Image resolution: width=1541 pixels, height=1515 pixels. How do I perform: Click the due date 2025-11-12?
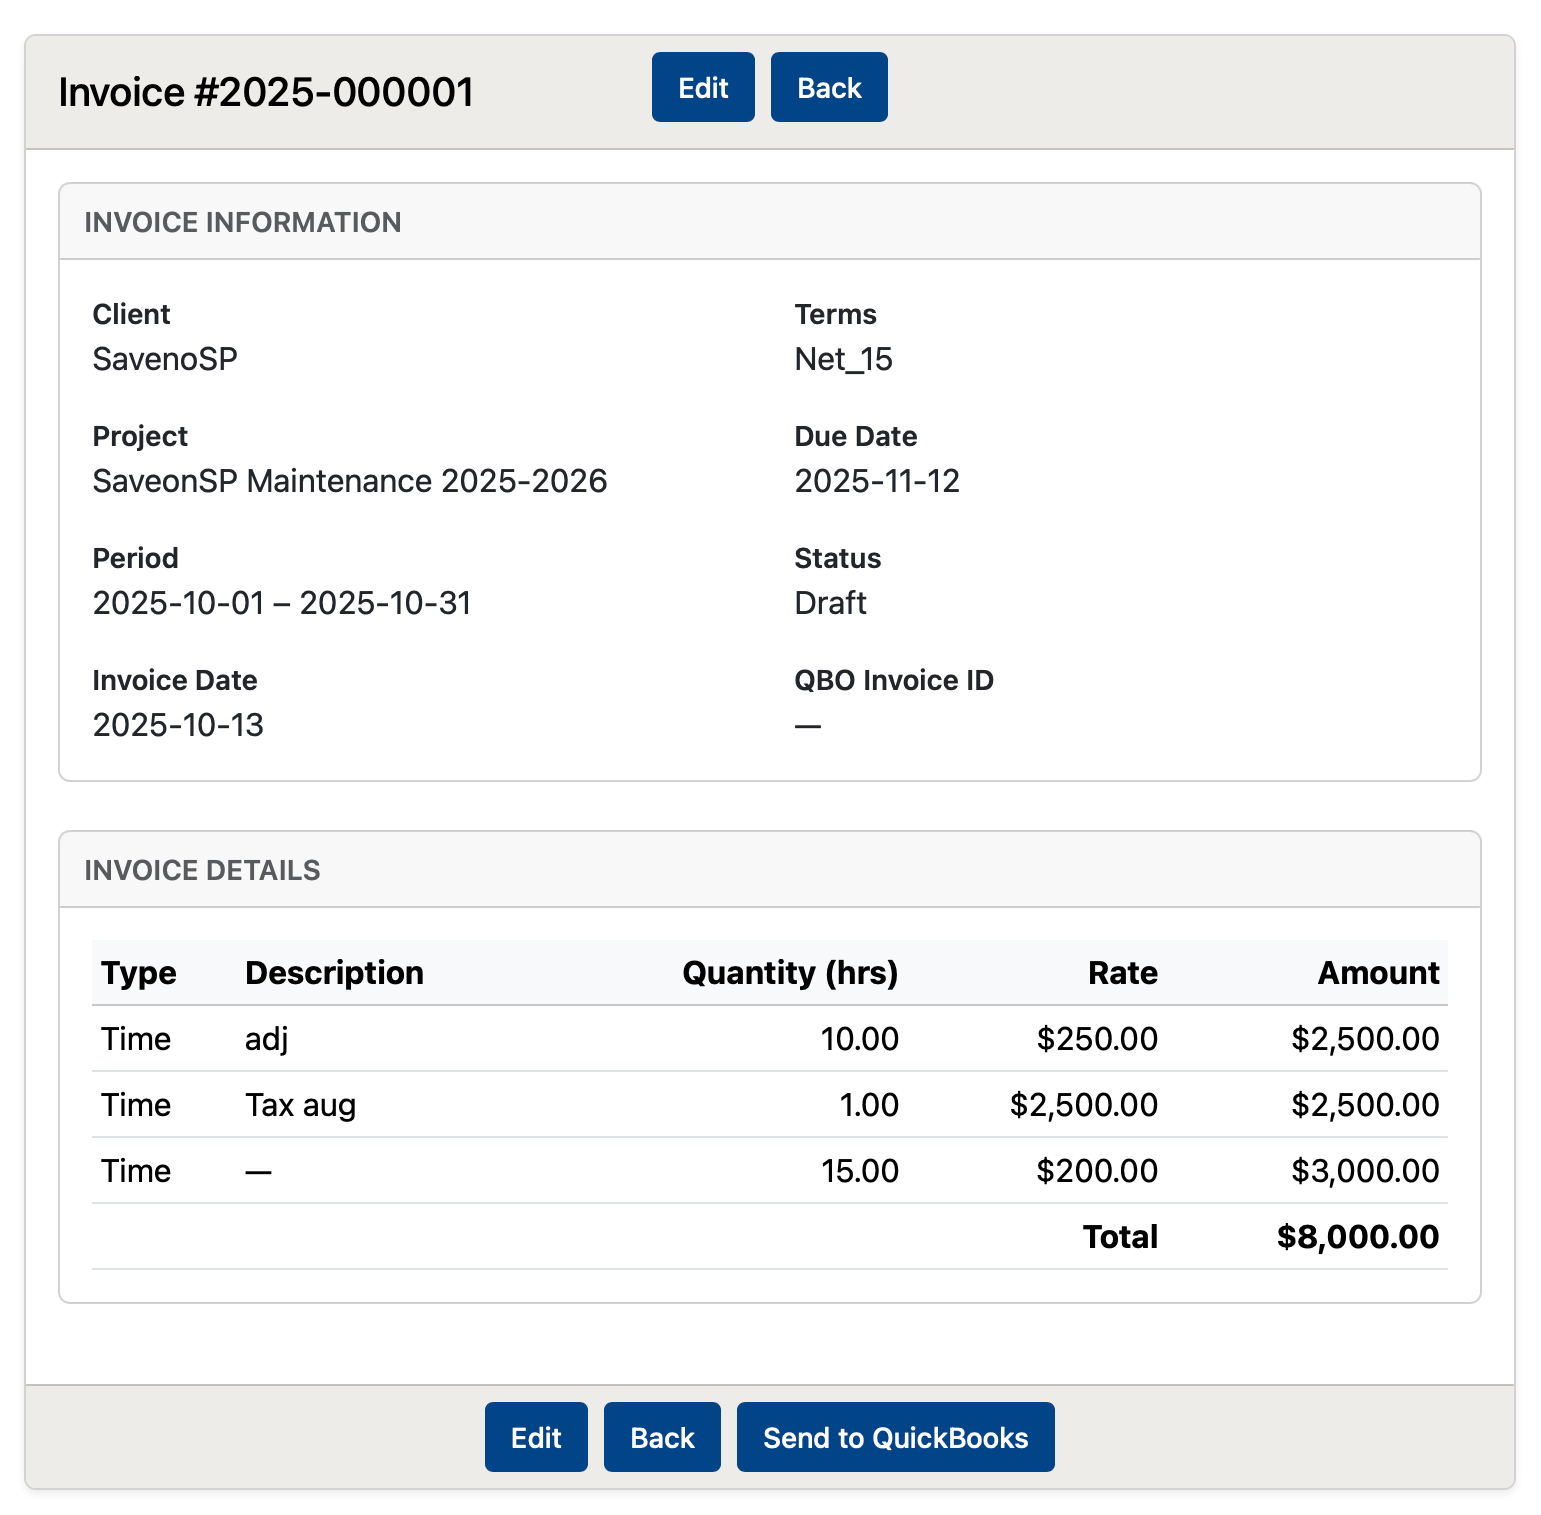click(876, 481)
